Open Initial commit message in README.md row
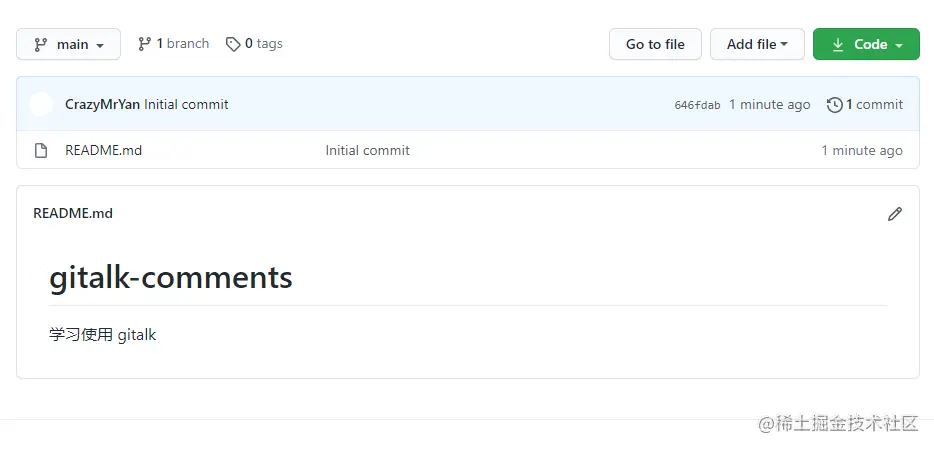The height and width of the screenshot is (449, 934). pos(367,151)
